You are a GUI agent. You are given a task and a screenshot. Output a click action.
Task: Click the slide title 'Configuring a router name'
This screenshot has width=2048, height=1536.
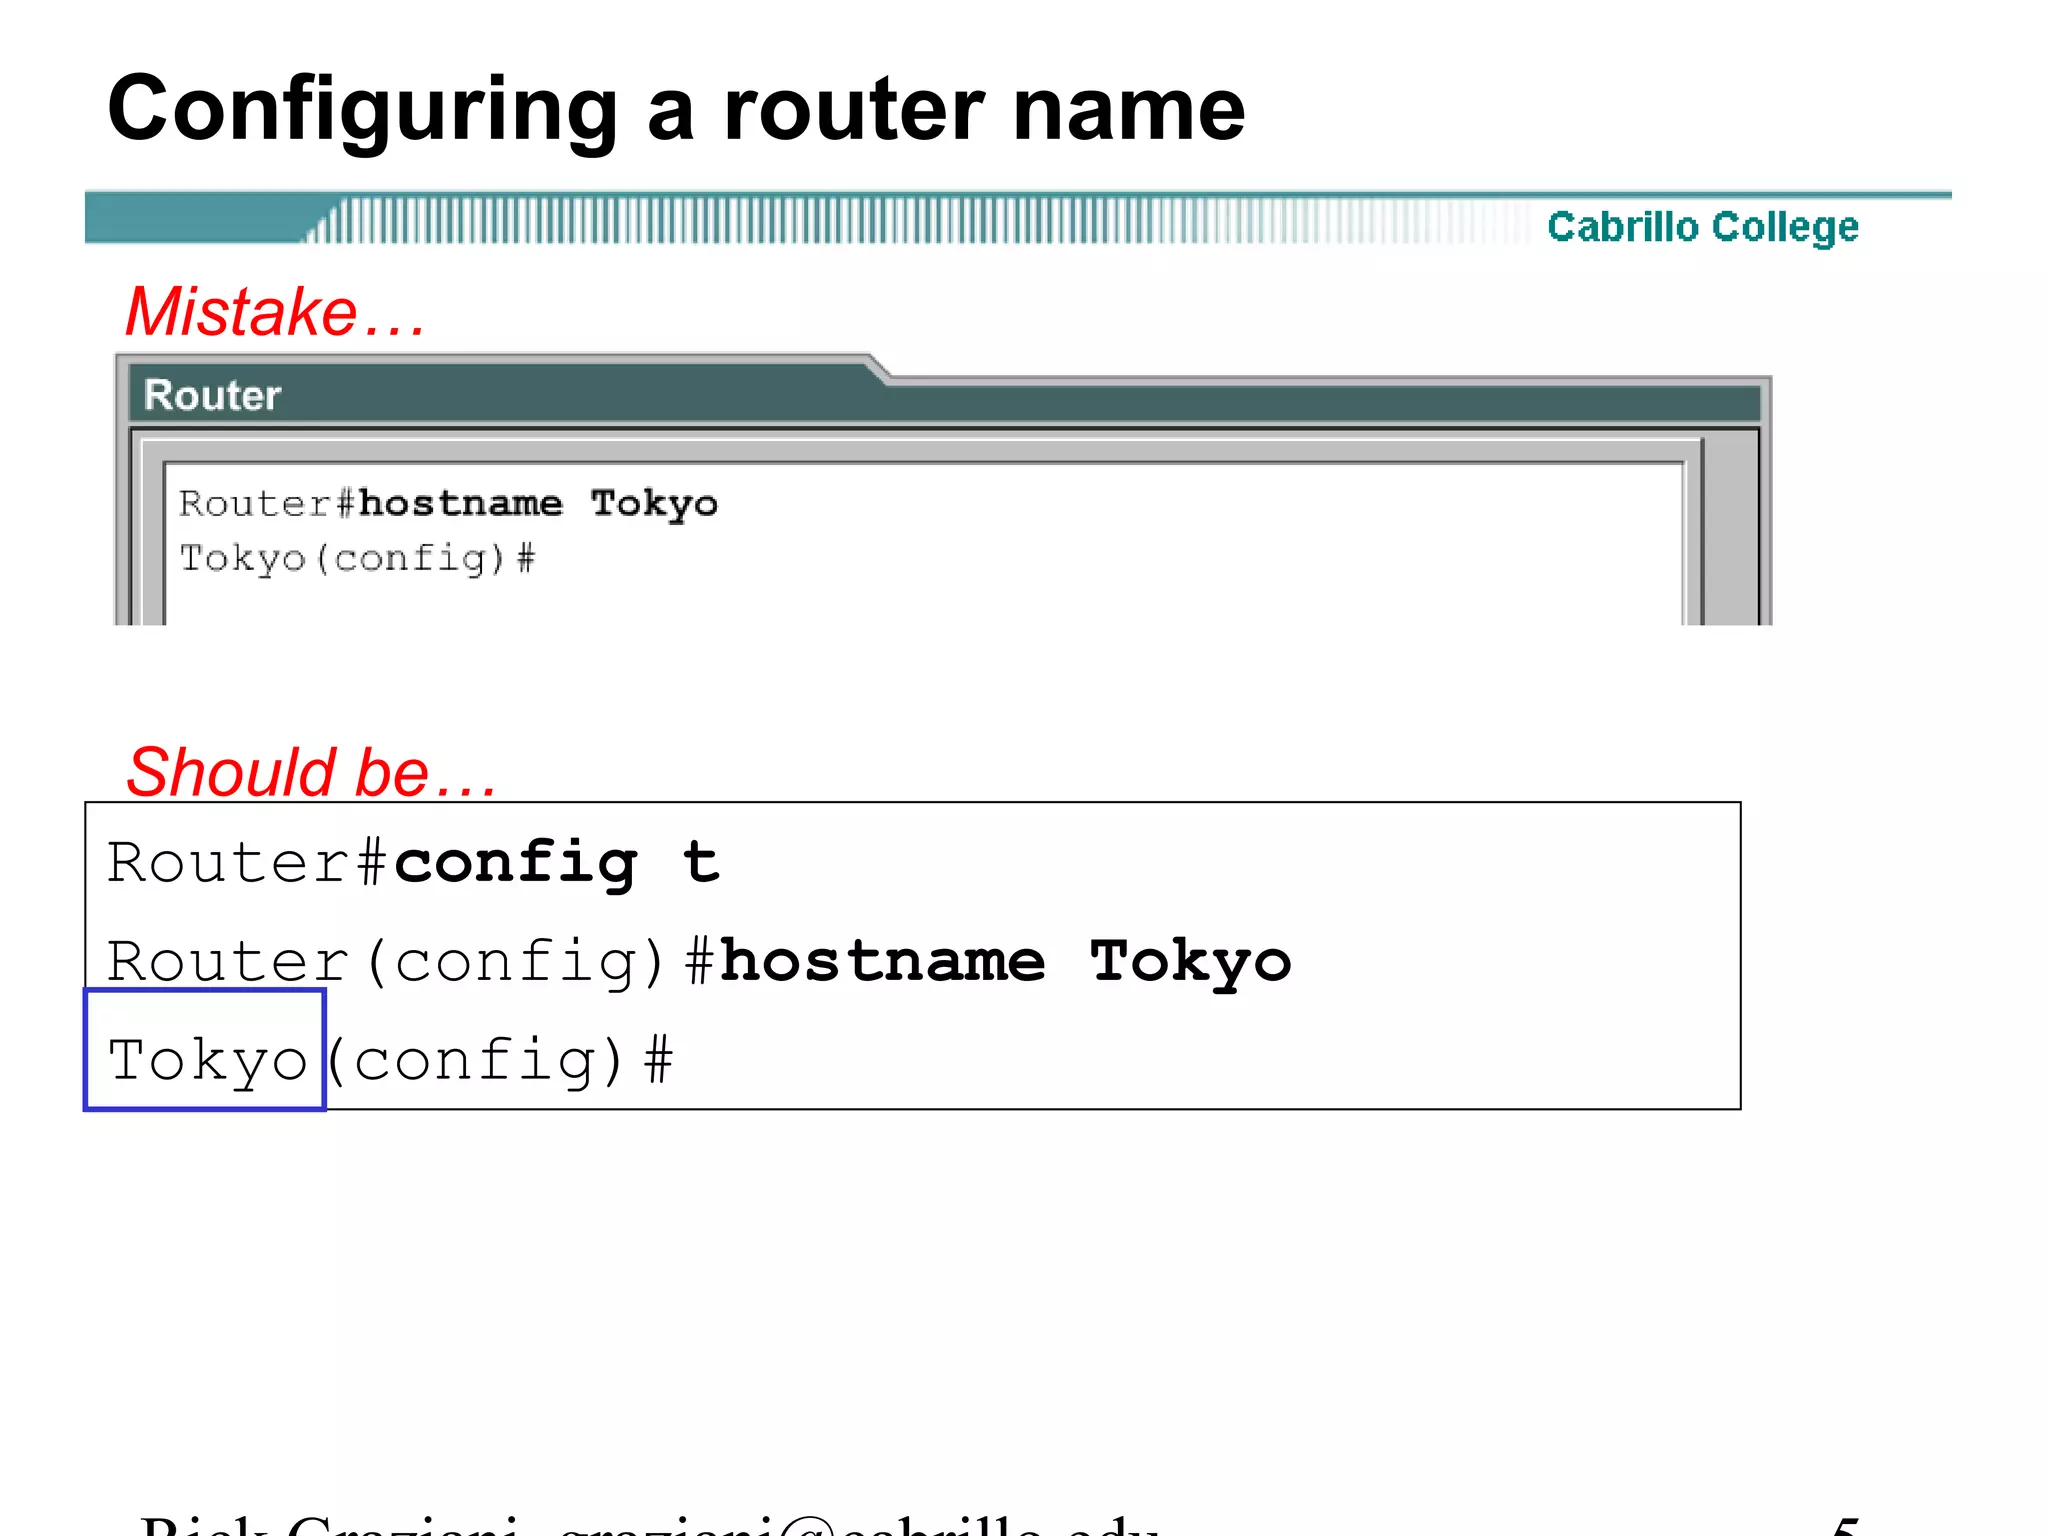tap(676, 109)
